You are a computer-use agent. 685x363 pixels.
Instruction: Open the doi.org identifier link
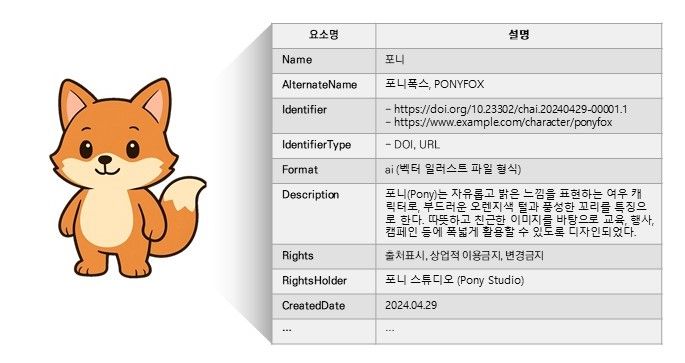click(x=510, y=109)
